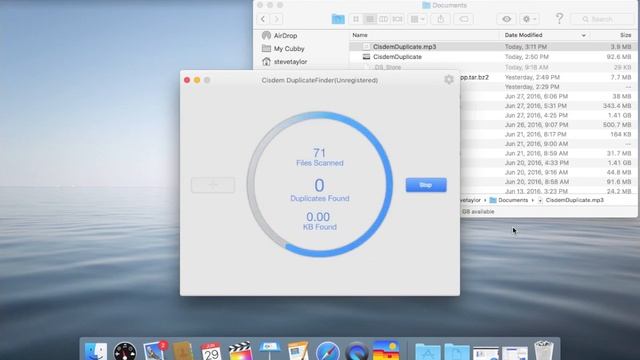
Task: Click the Finder Search field
Action: point(603,19)
